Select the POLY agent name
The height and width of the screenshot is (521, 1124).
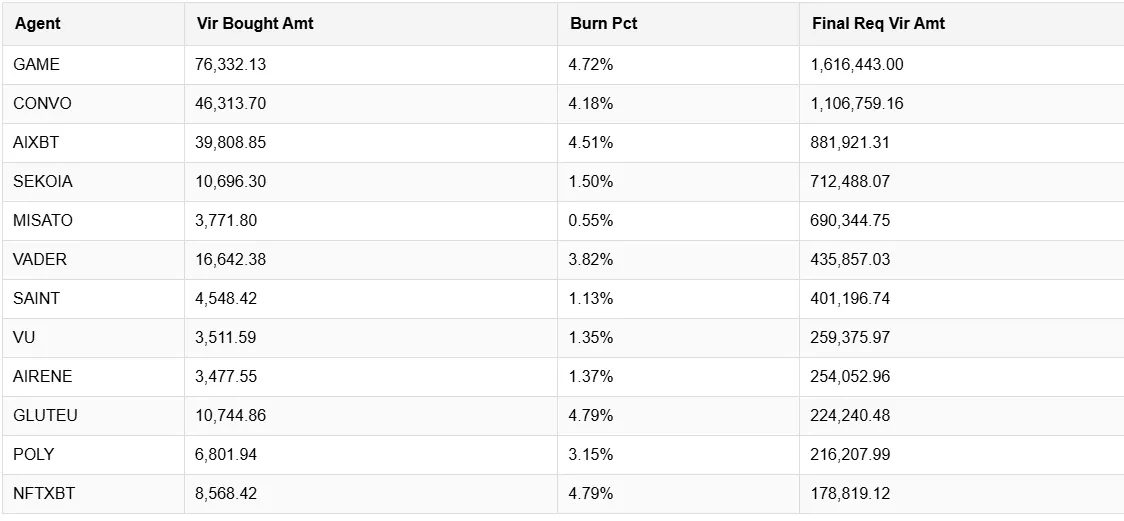click(x=34, y=454)
